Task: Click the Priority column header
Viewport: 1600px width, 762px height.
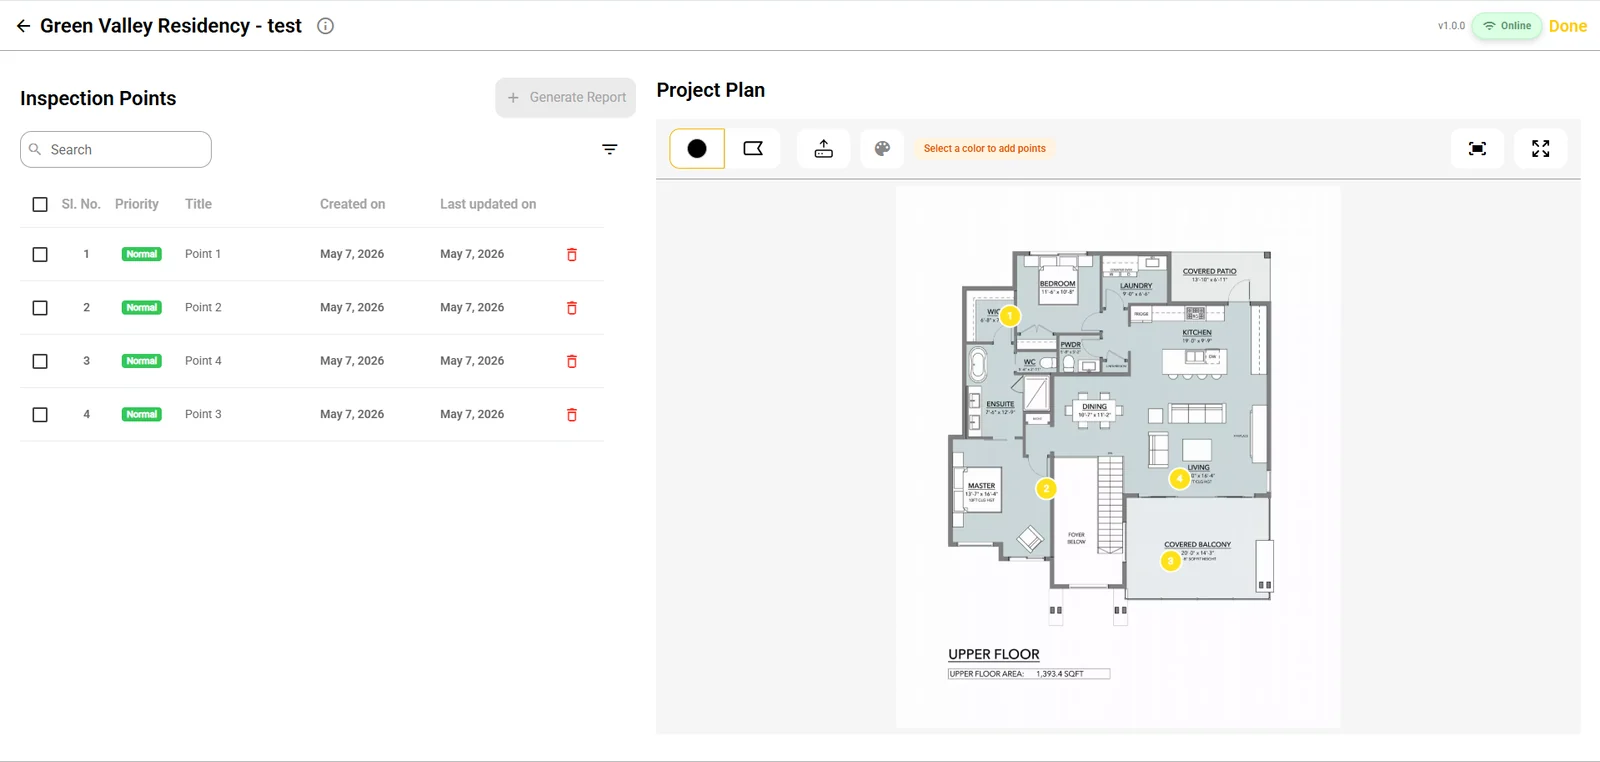Action: tap(137, 204)
